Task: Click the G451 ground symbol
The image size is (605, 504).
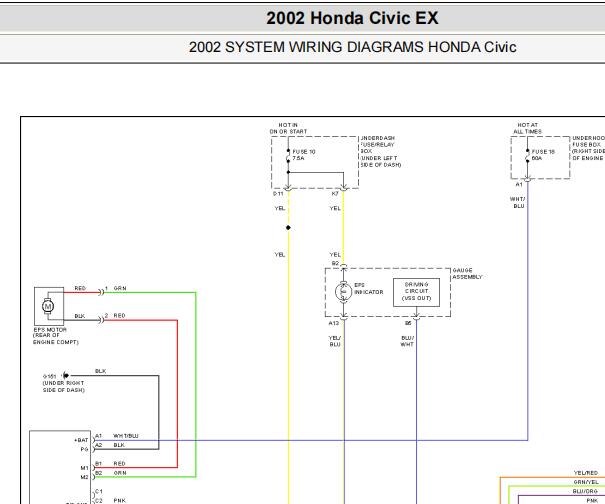Action: click(x=66, y=375)
